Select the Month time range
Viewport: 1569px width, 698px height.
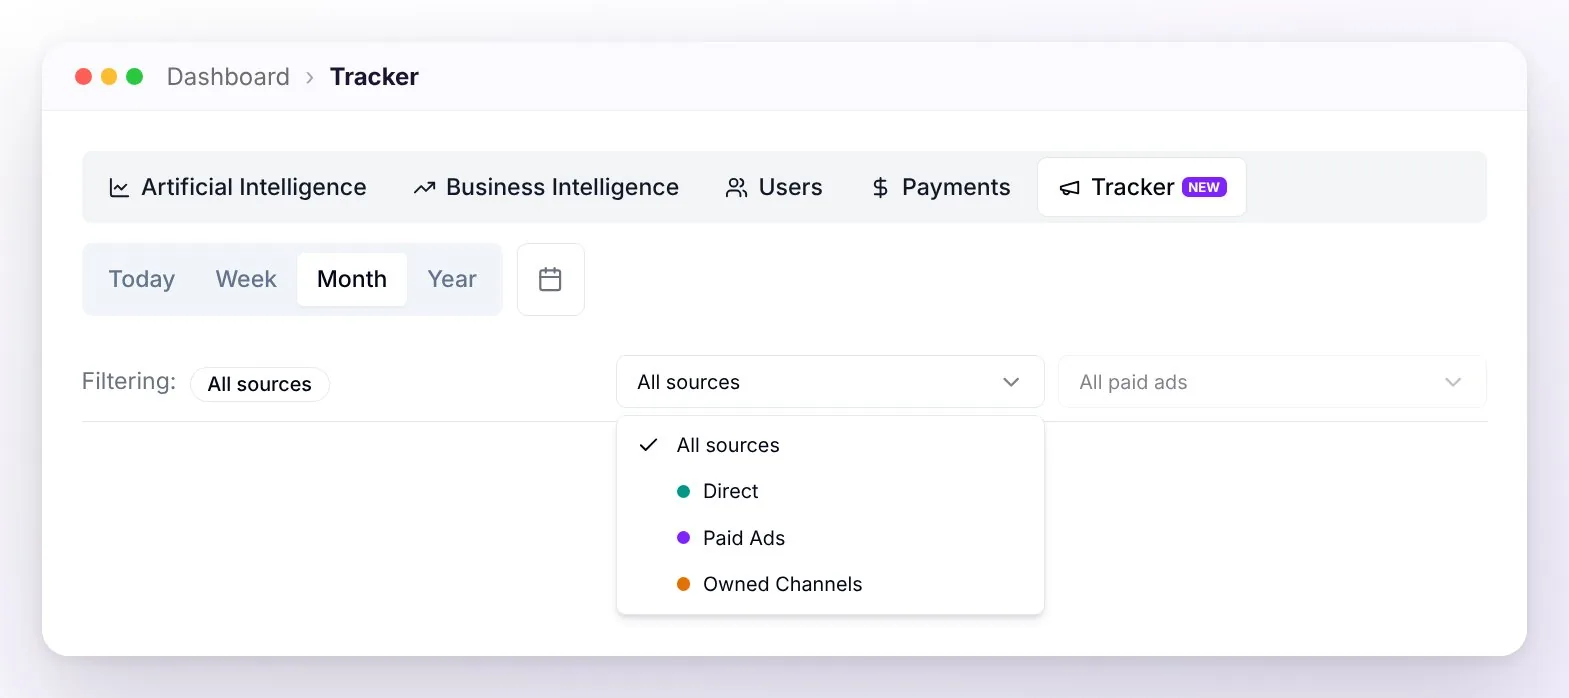point(352,279)
